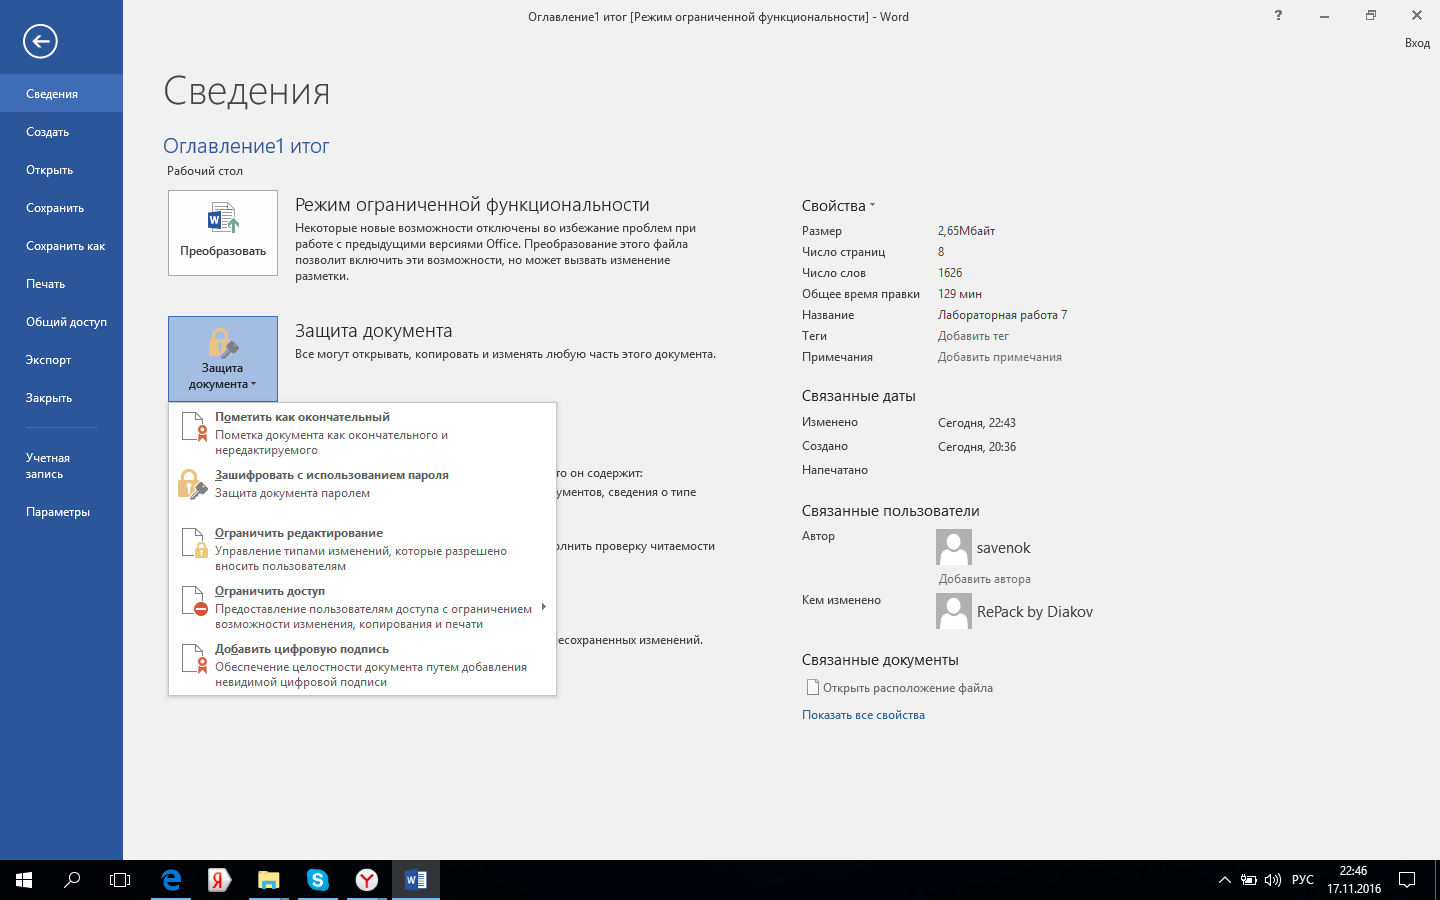Select Печать in sidebar
1440x900 pixels.
click(x=61, y=283)
